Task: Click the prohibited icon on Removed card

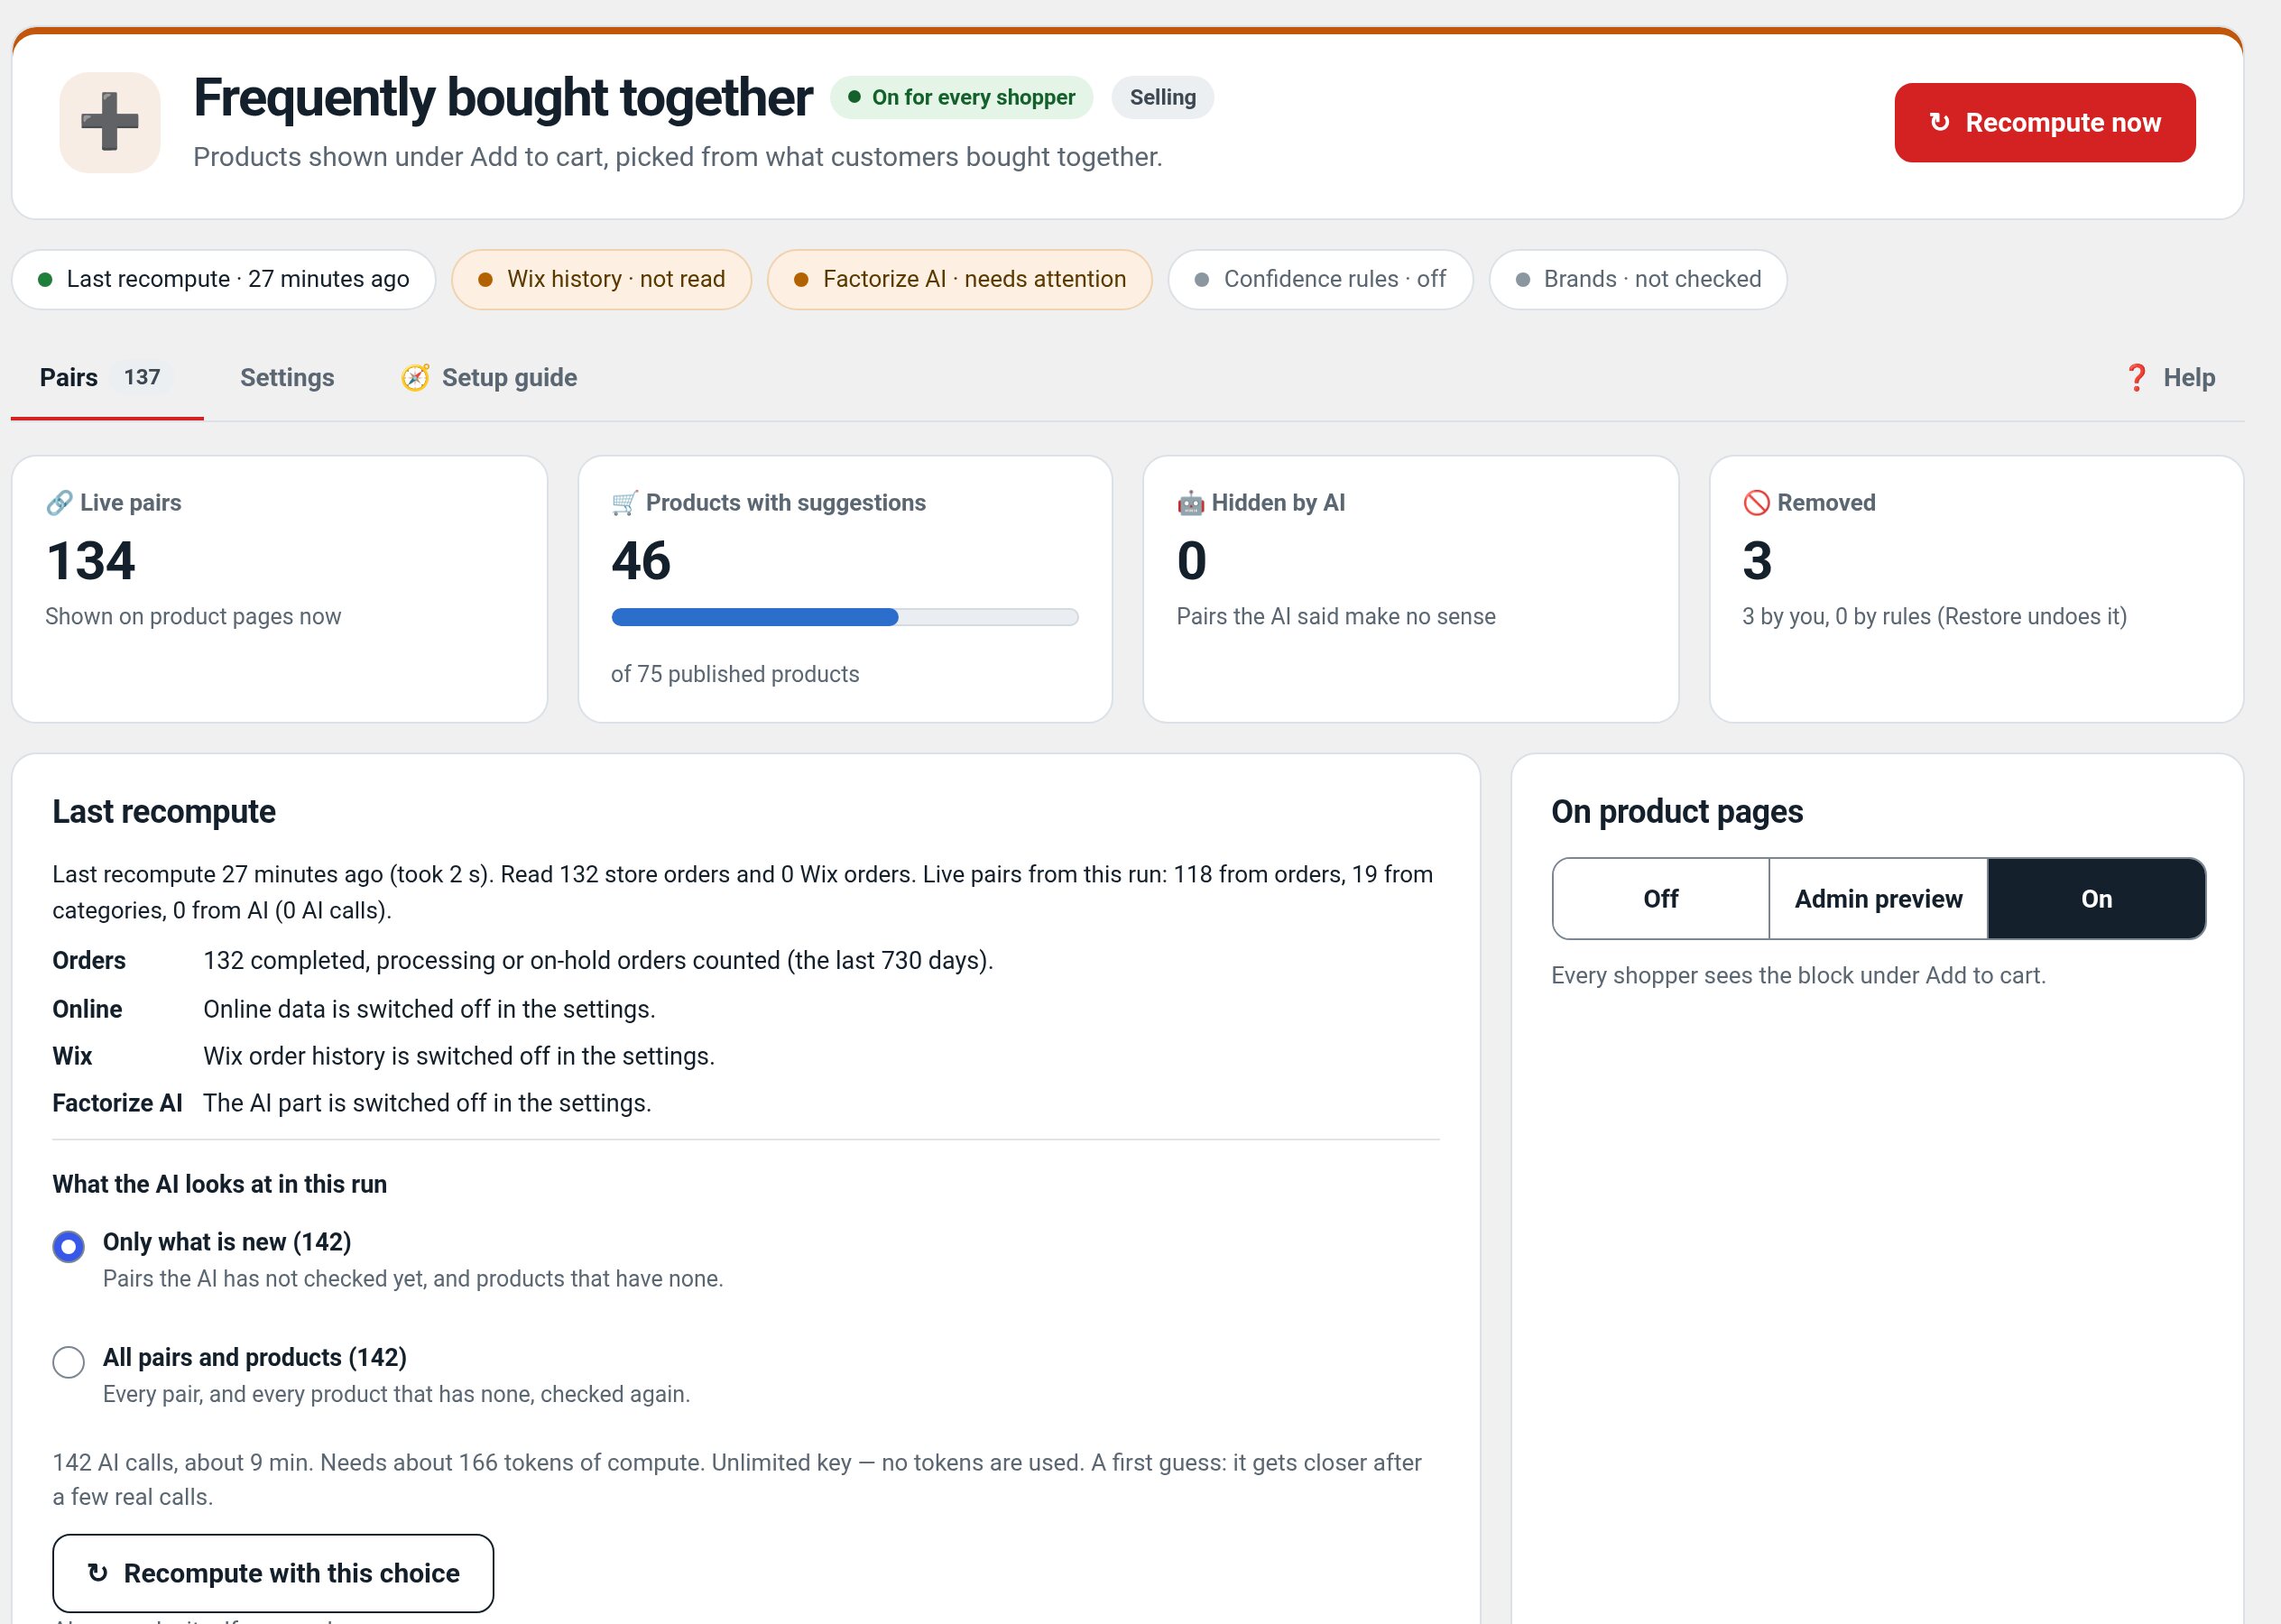Action: tap(1756, 502)
